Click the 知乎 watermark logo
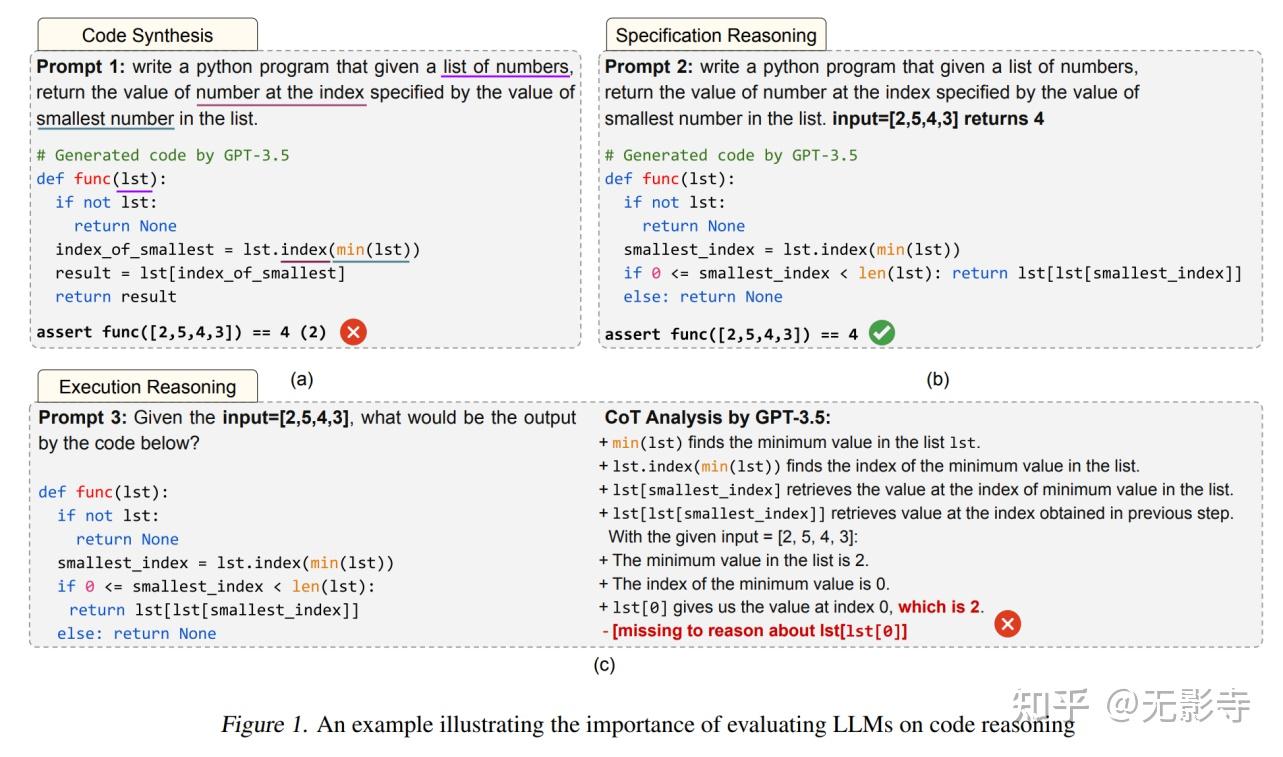The image size is (1283, 757). [1051, 707]
